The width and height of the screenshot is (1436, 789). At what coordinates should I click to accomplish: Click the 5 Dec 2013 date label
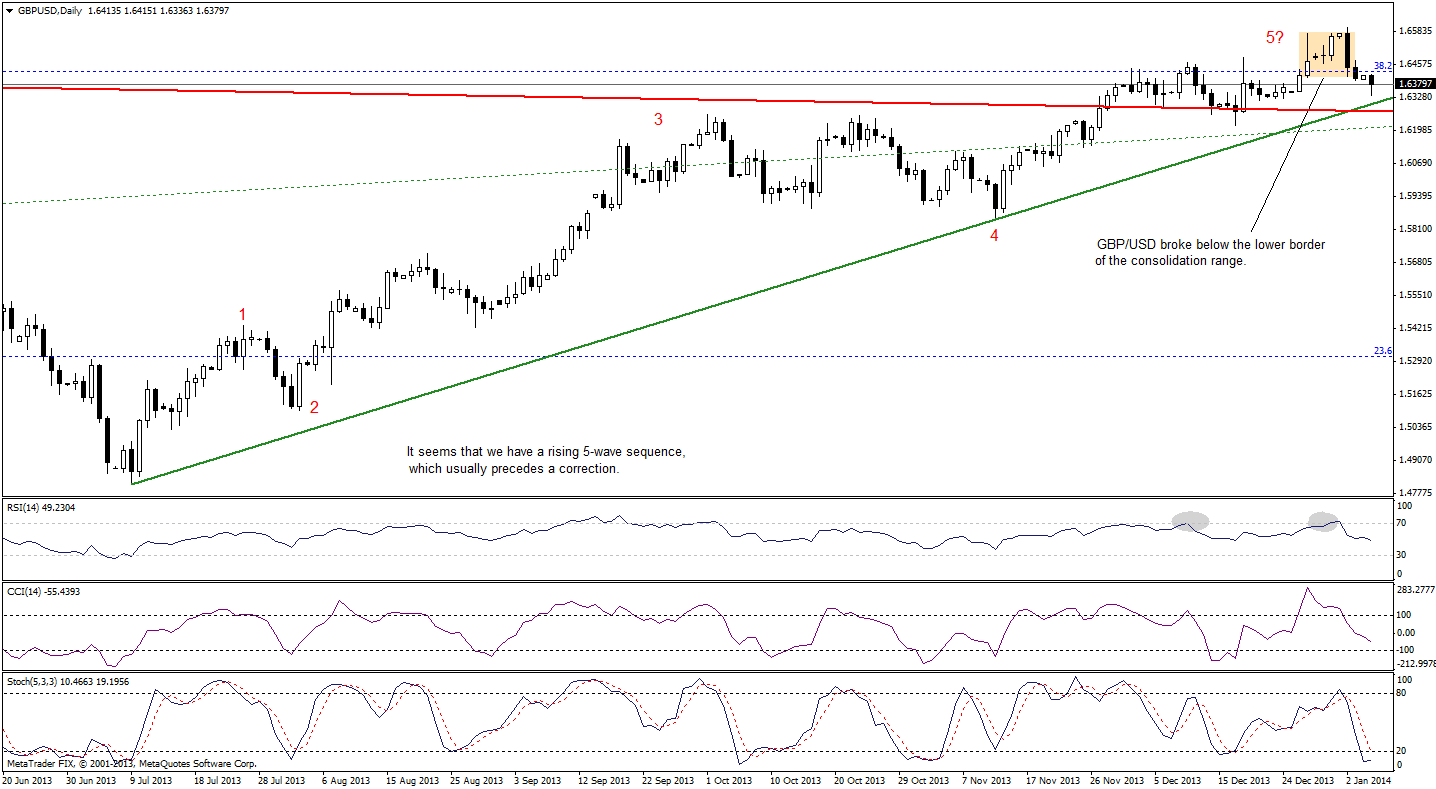click(x=1180, y=780)
